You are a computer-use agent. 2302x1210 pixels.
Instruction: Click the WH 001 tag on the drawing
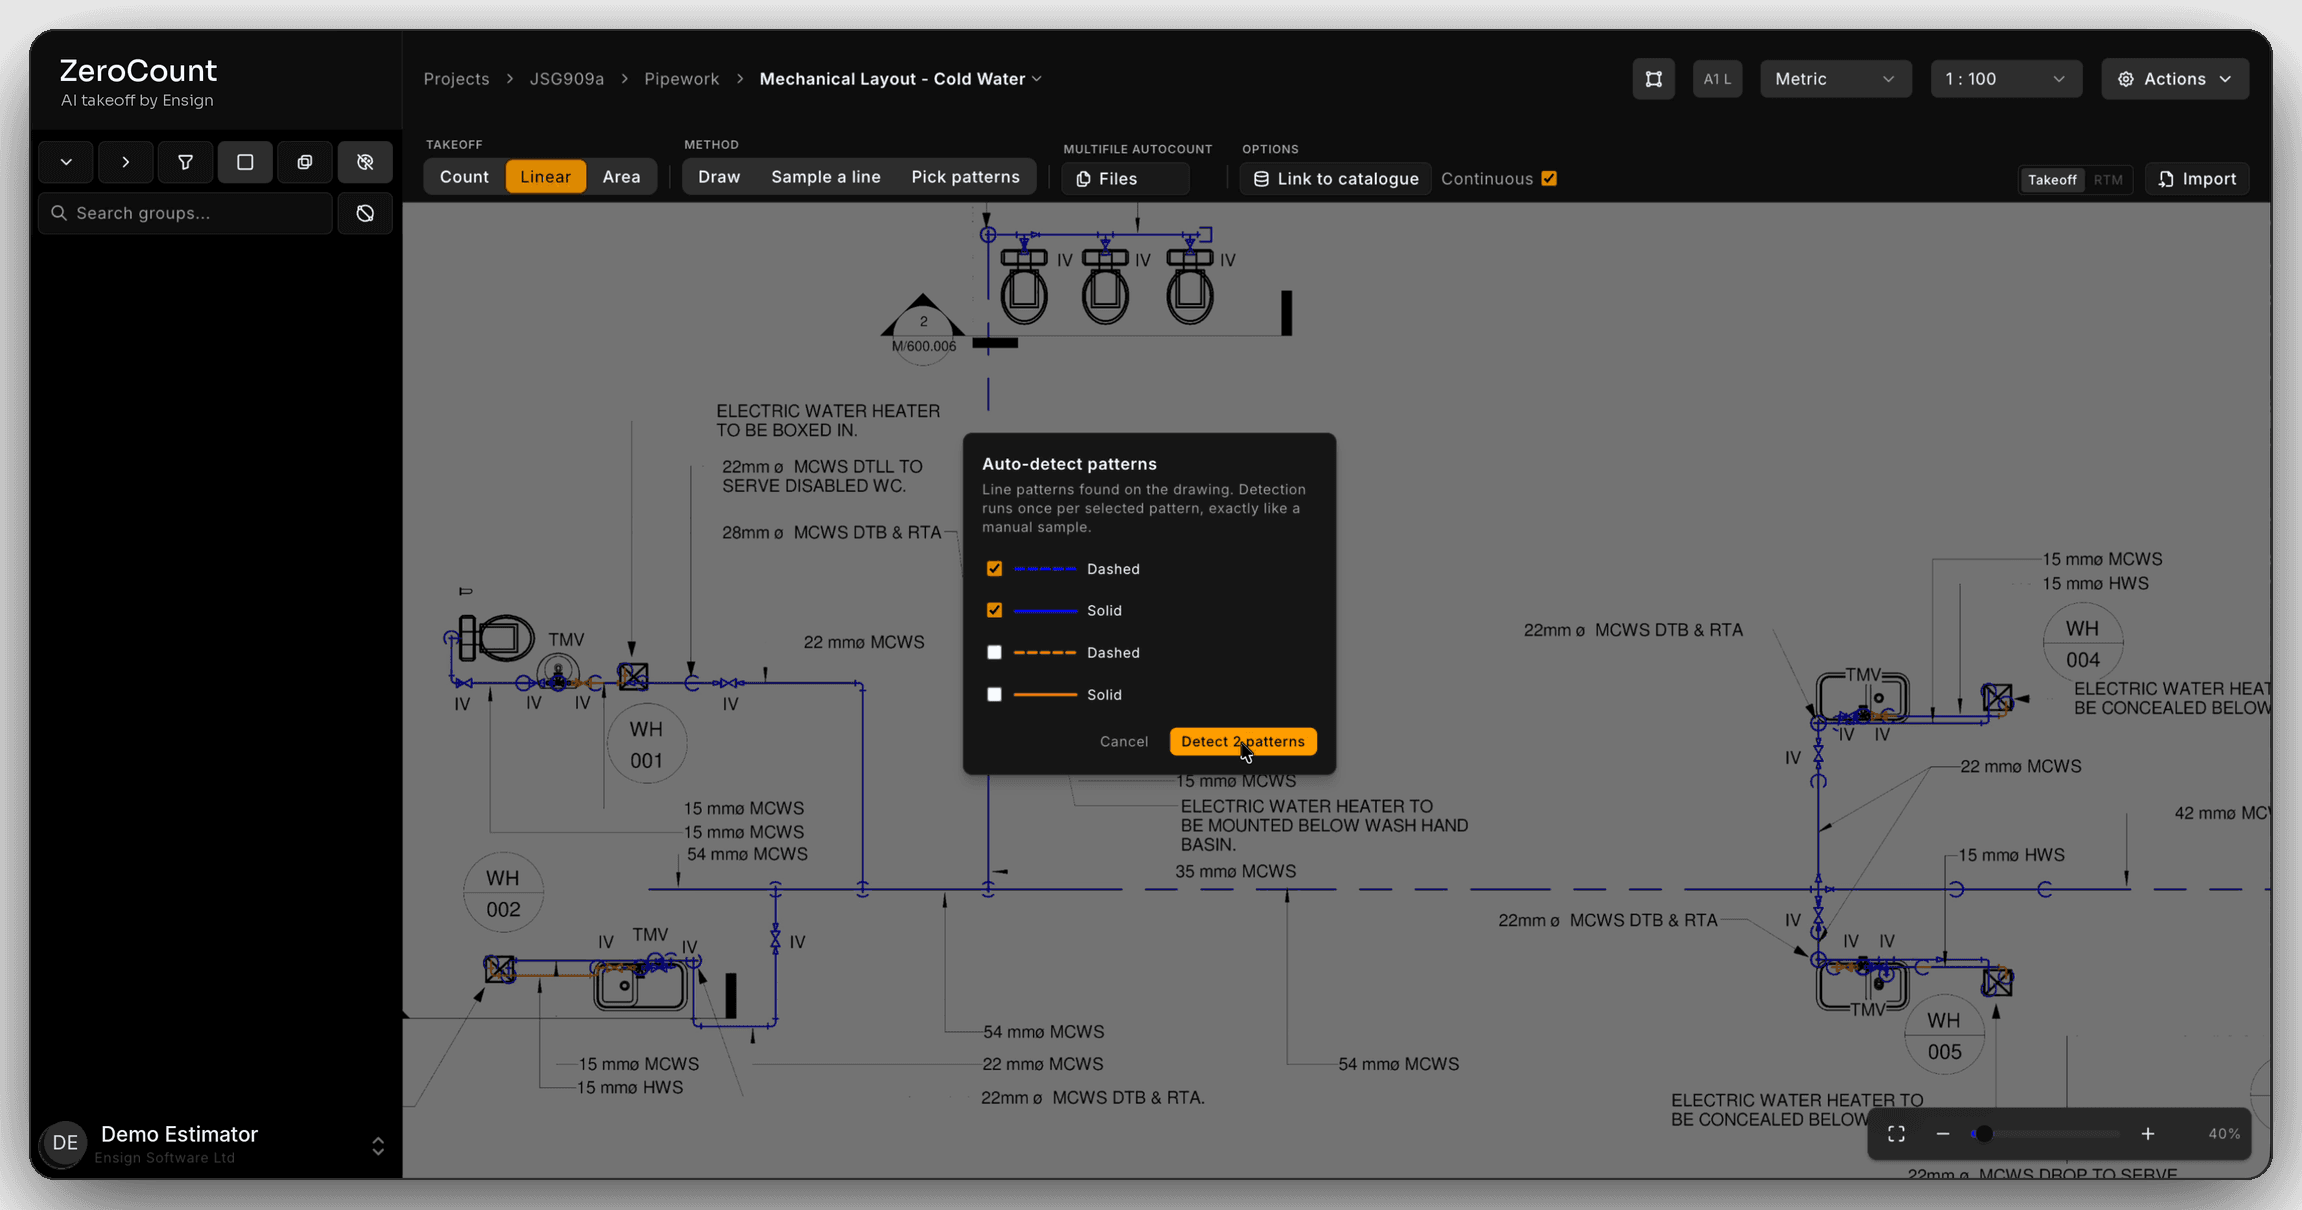(x=646, y=744)
